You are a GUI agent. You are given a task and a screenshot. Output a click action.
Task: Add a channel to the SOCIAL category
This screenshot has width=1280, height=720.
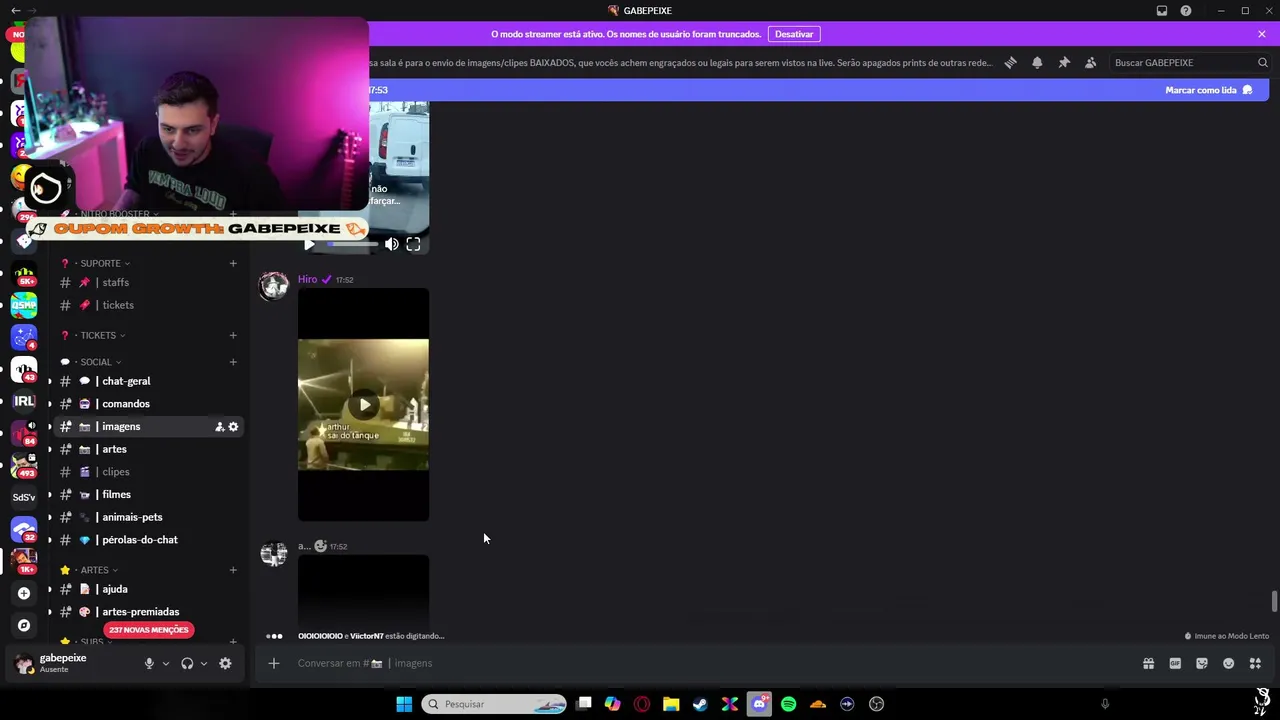233,362
